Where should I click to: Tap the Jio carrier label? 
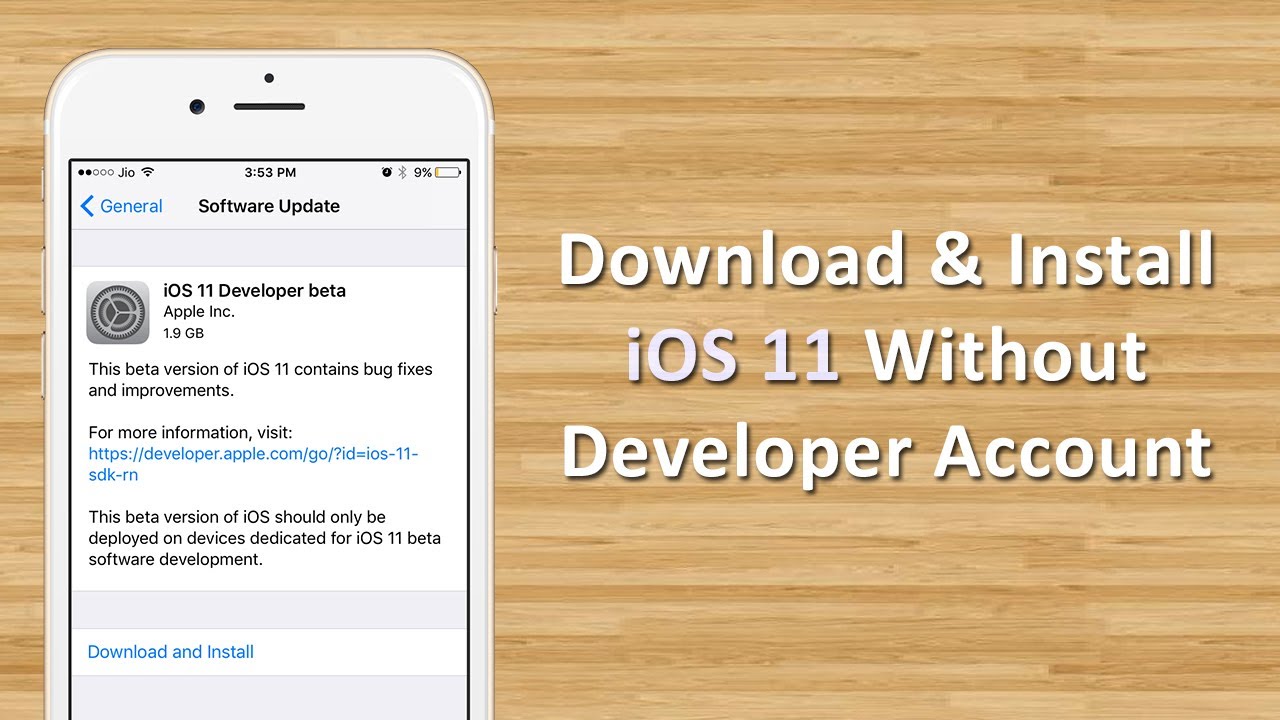[x=127, y=172]
